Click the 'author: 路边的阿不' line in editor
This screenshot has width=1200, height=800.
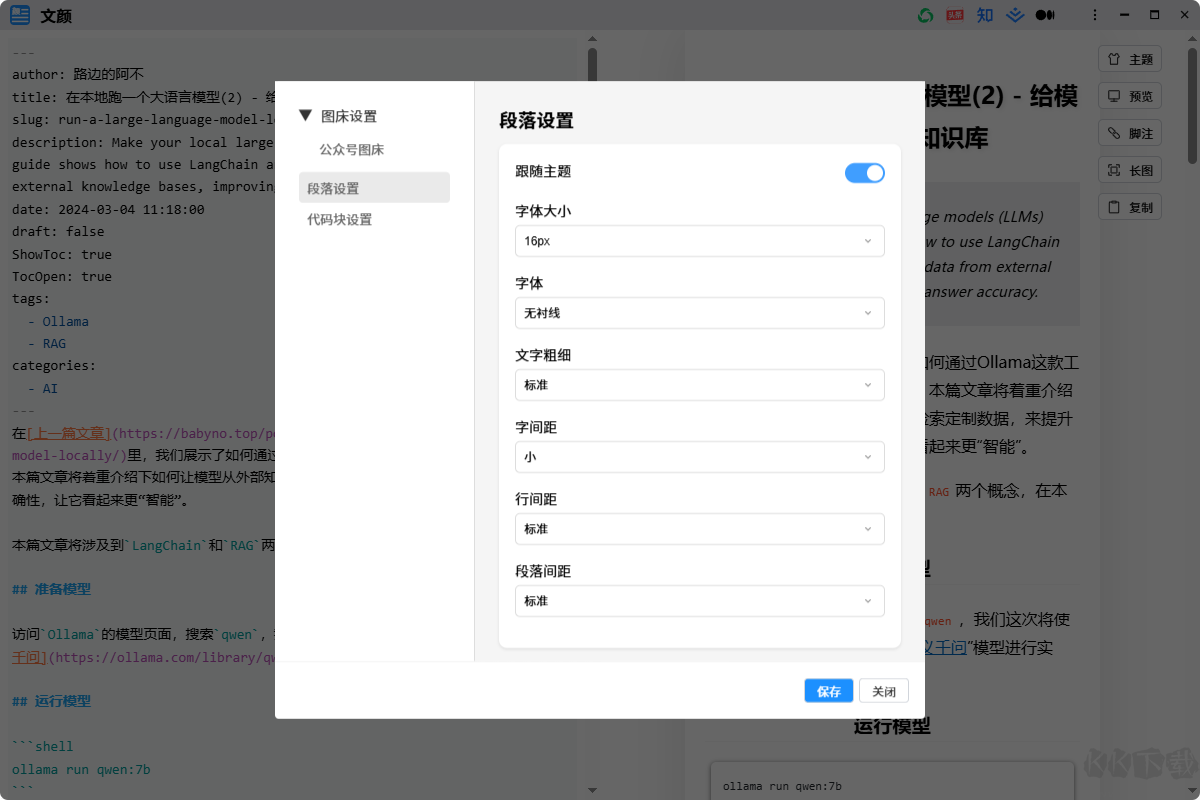coord(78,74)
